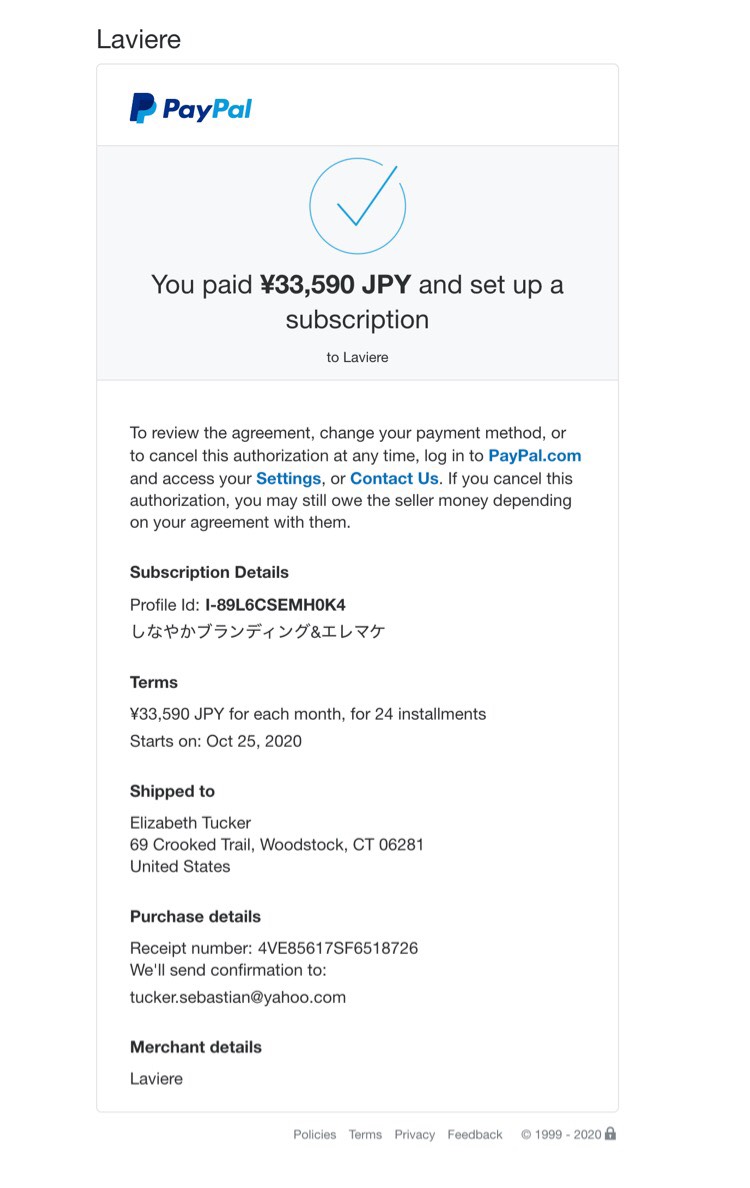Click the profile ID I-89L6CSEMH0K4
The image size is (750, 1188).
click(276, 605)
